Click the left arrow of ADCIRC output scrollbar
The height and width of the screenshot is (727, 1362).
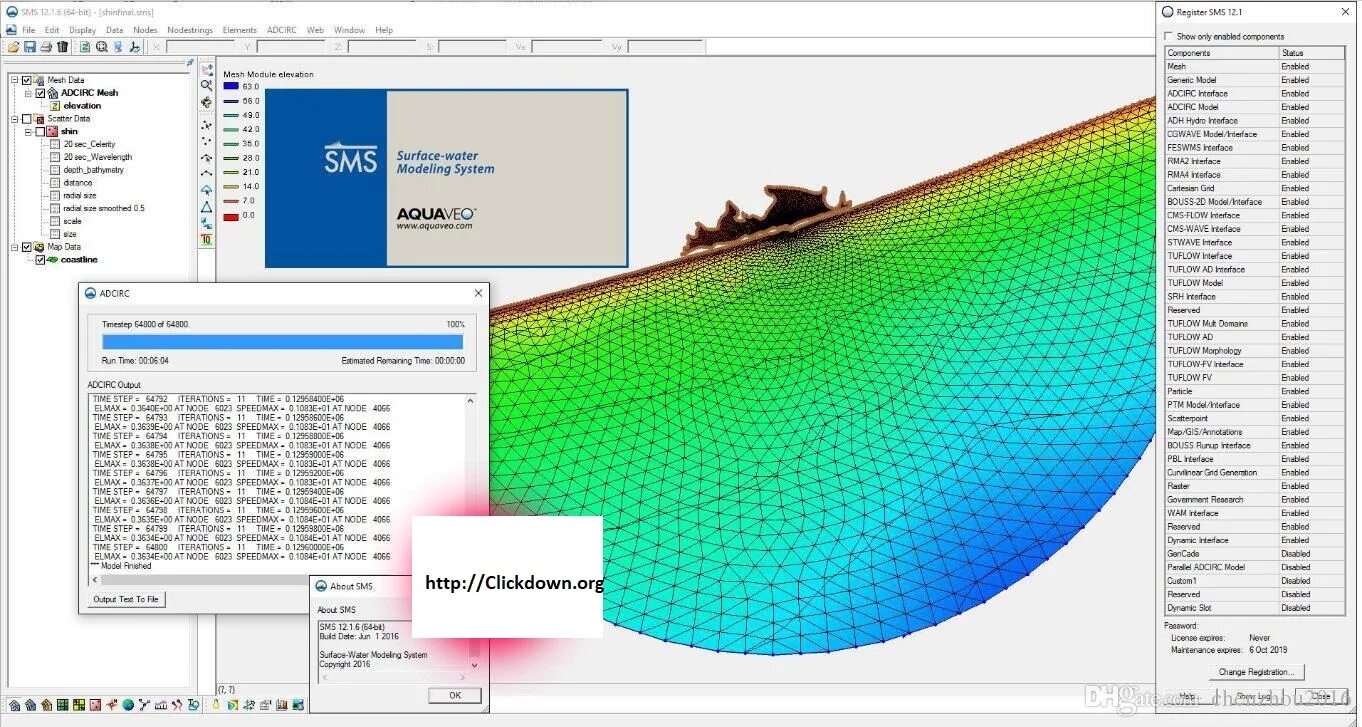(x=95, y=579)
